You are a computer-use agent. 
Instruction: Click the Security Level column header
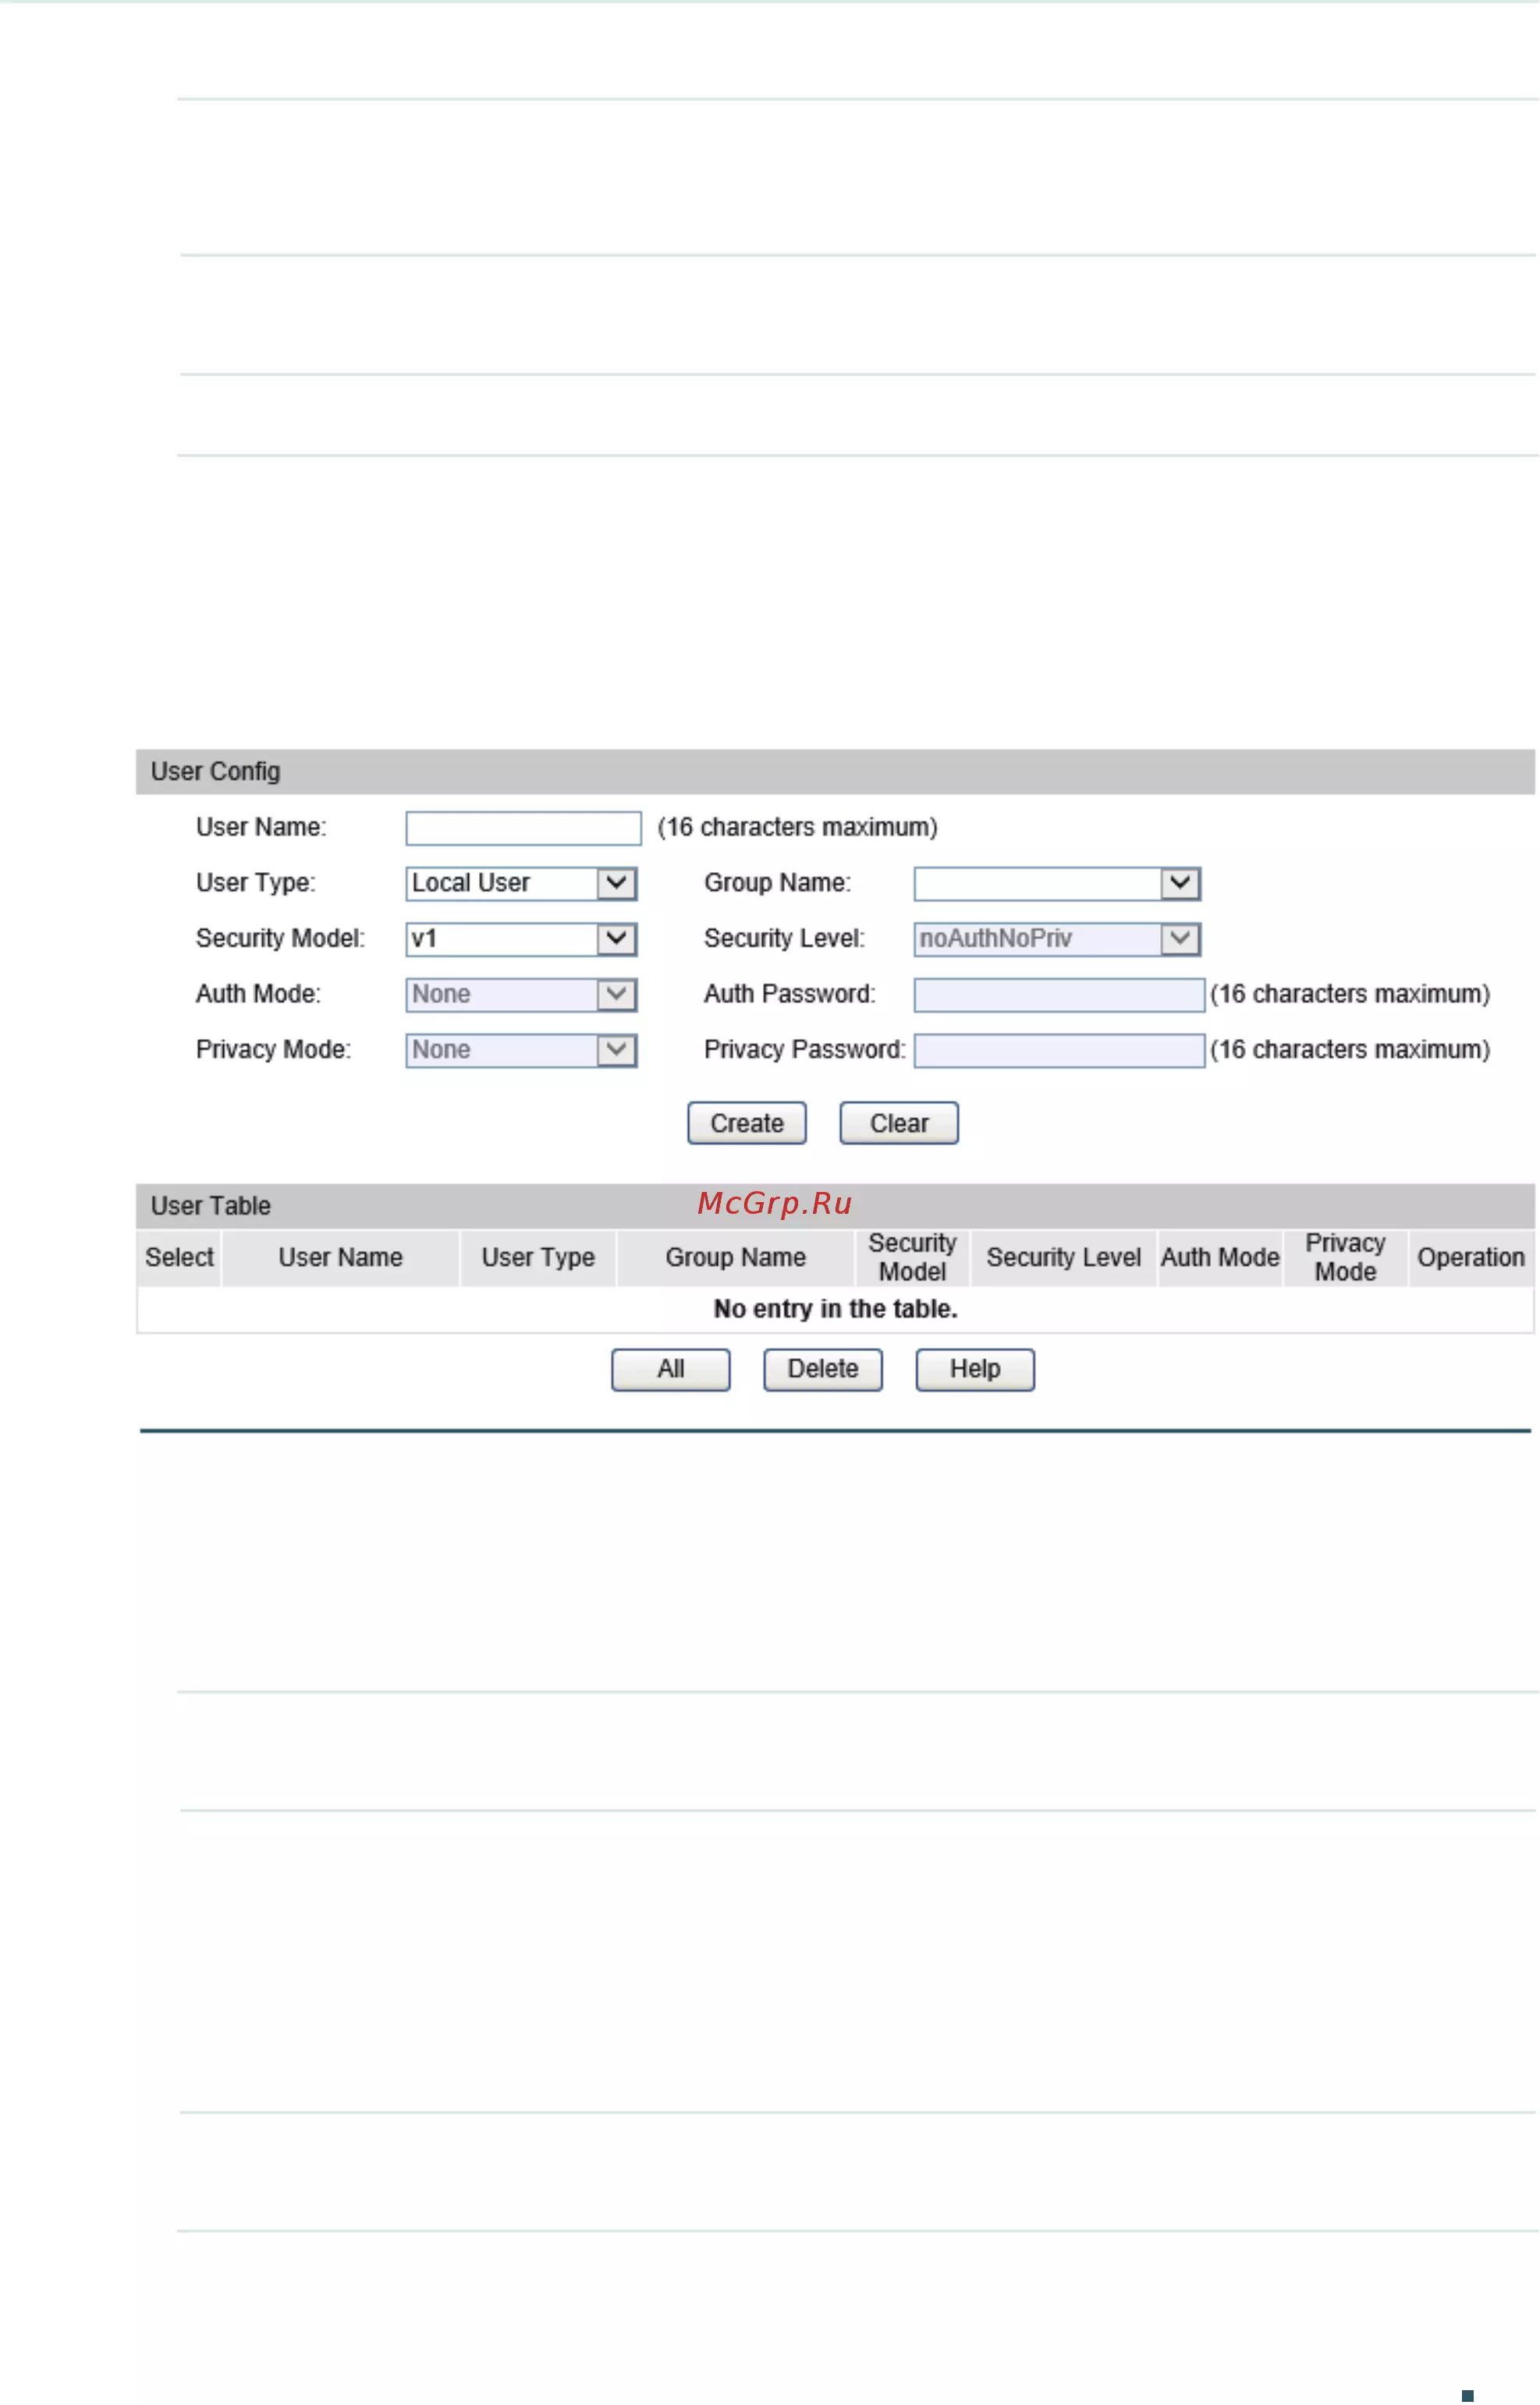click(x=1064, y=1257)
